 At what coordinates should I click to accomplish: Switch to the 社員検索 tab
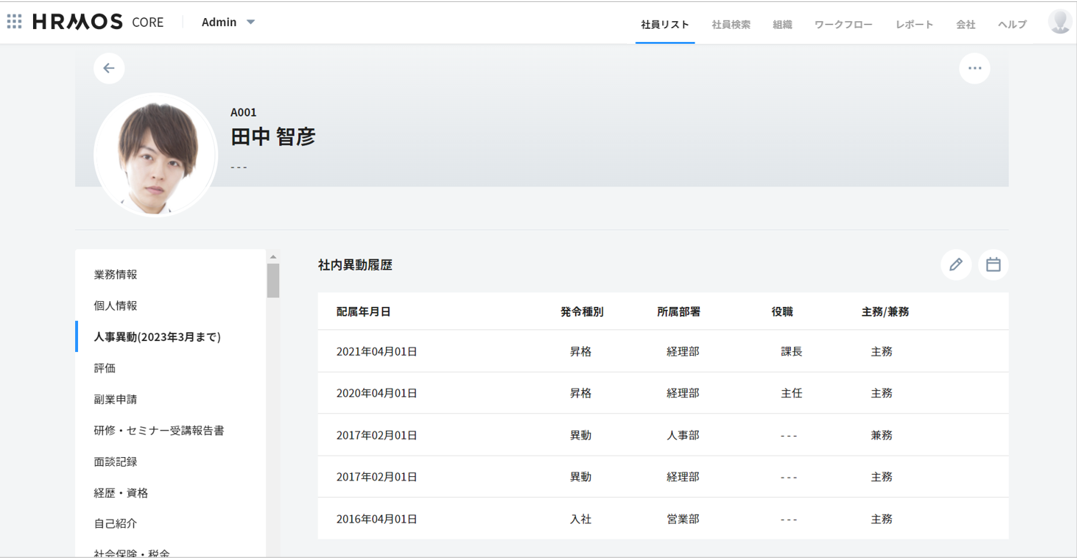click(x=731, y=24)
